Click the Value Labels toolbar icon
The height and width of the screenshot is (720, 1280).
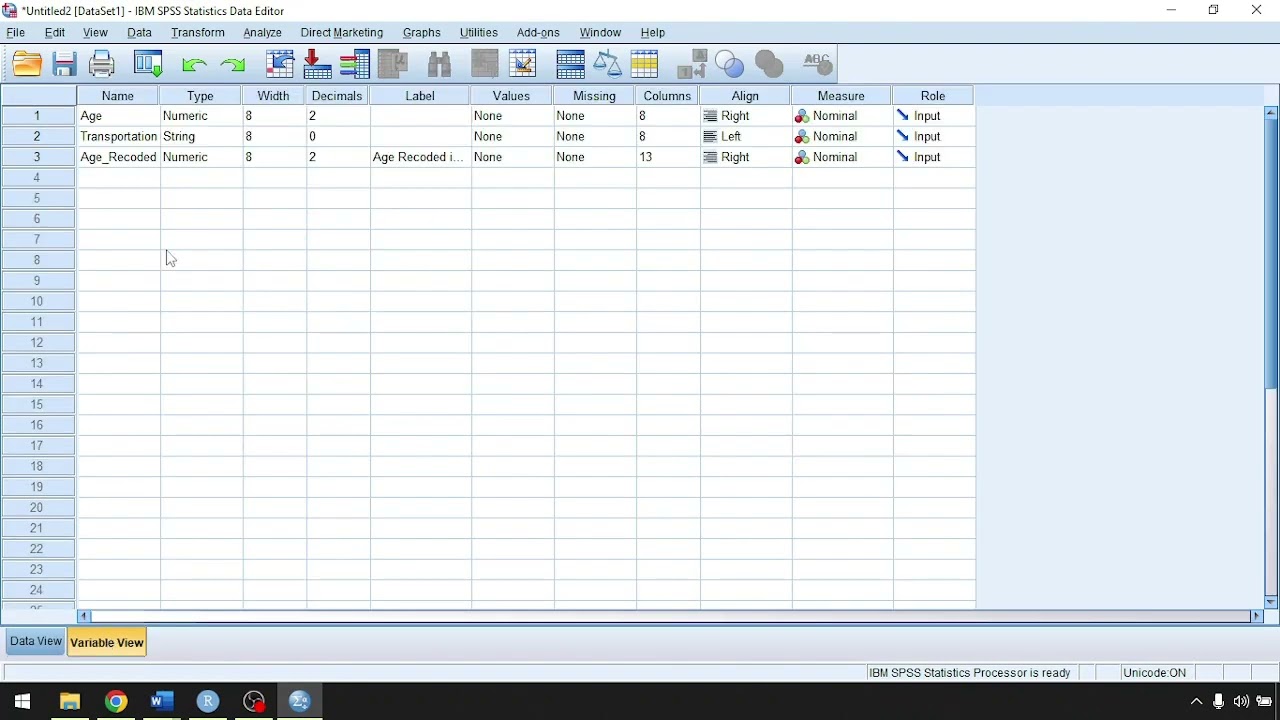[692, 65]
